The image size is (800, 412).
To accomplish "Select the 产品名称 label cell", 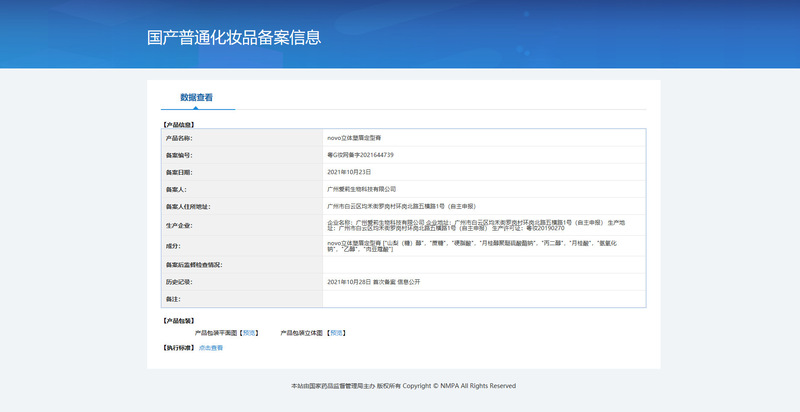I will click(242, 138).
